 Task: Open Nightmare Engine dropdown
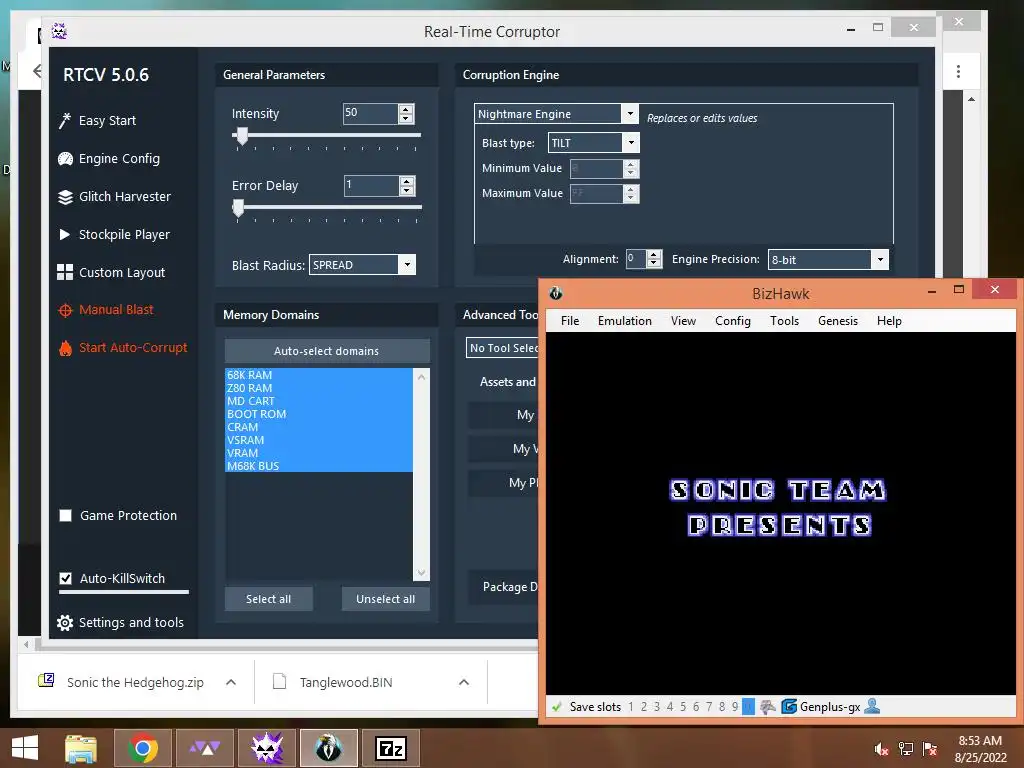click(x=556, y=114)
